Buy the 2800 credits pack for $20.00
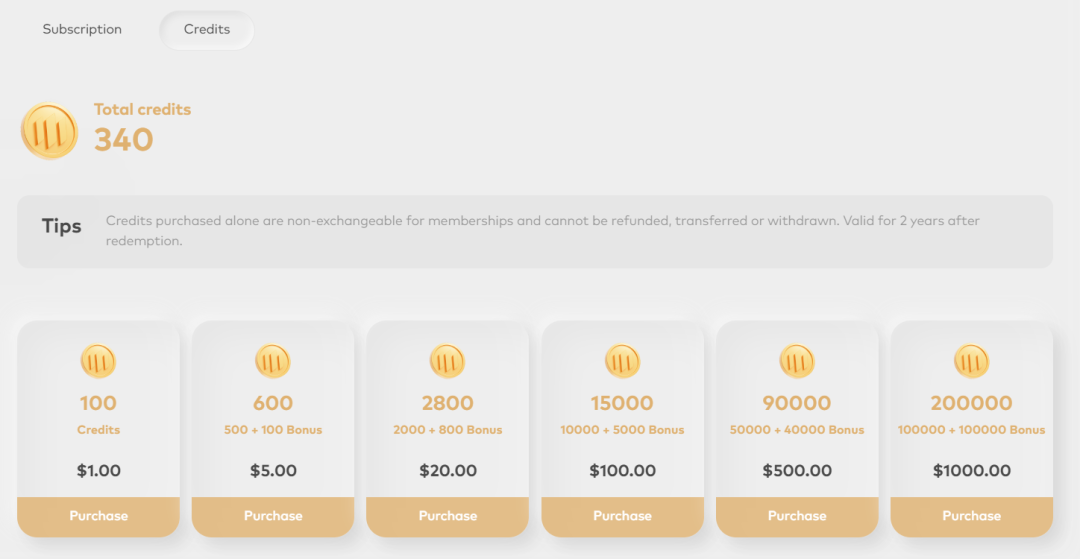This screenshot has width=1080, height=559. (448, 516)
